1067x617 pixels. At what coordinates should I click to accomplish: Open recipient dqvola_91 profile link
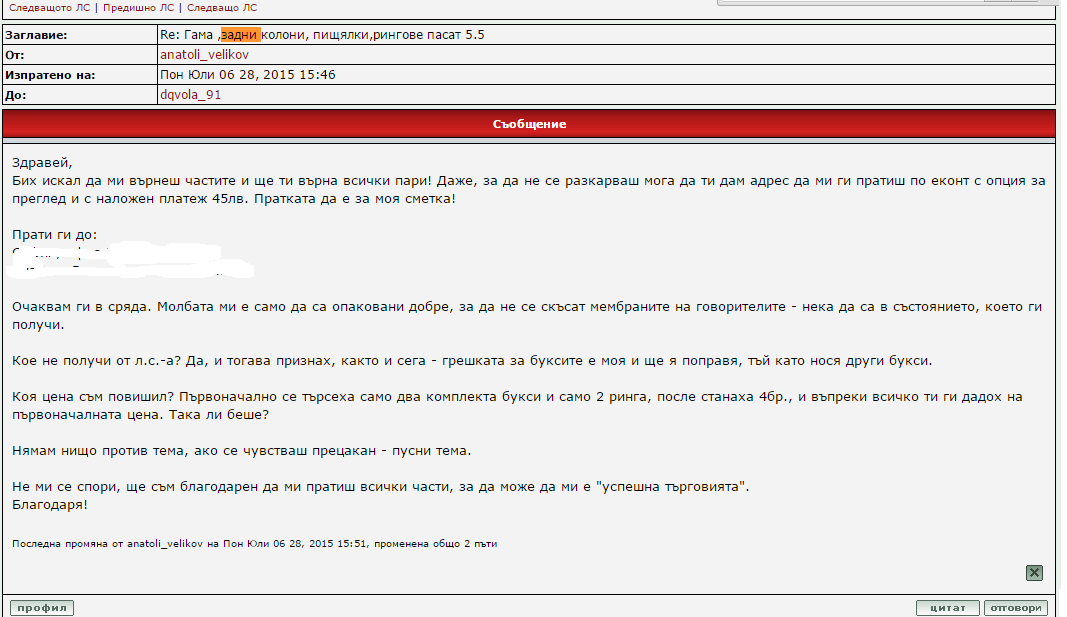[x=190, y=95]
